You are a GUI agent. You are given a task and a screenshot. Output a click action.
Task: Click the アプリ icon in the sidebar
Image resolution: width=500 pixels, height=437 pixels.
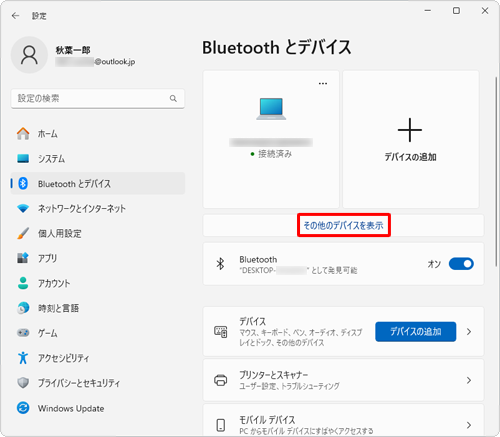23,258
